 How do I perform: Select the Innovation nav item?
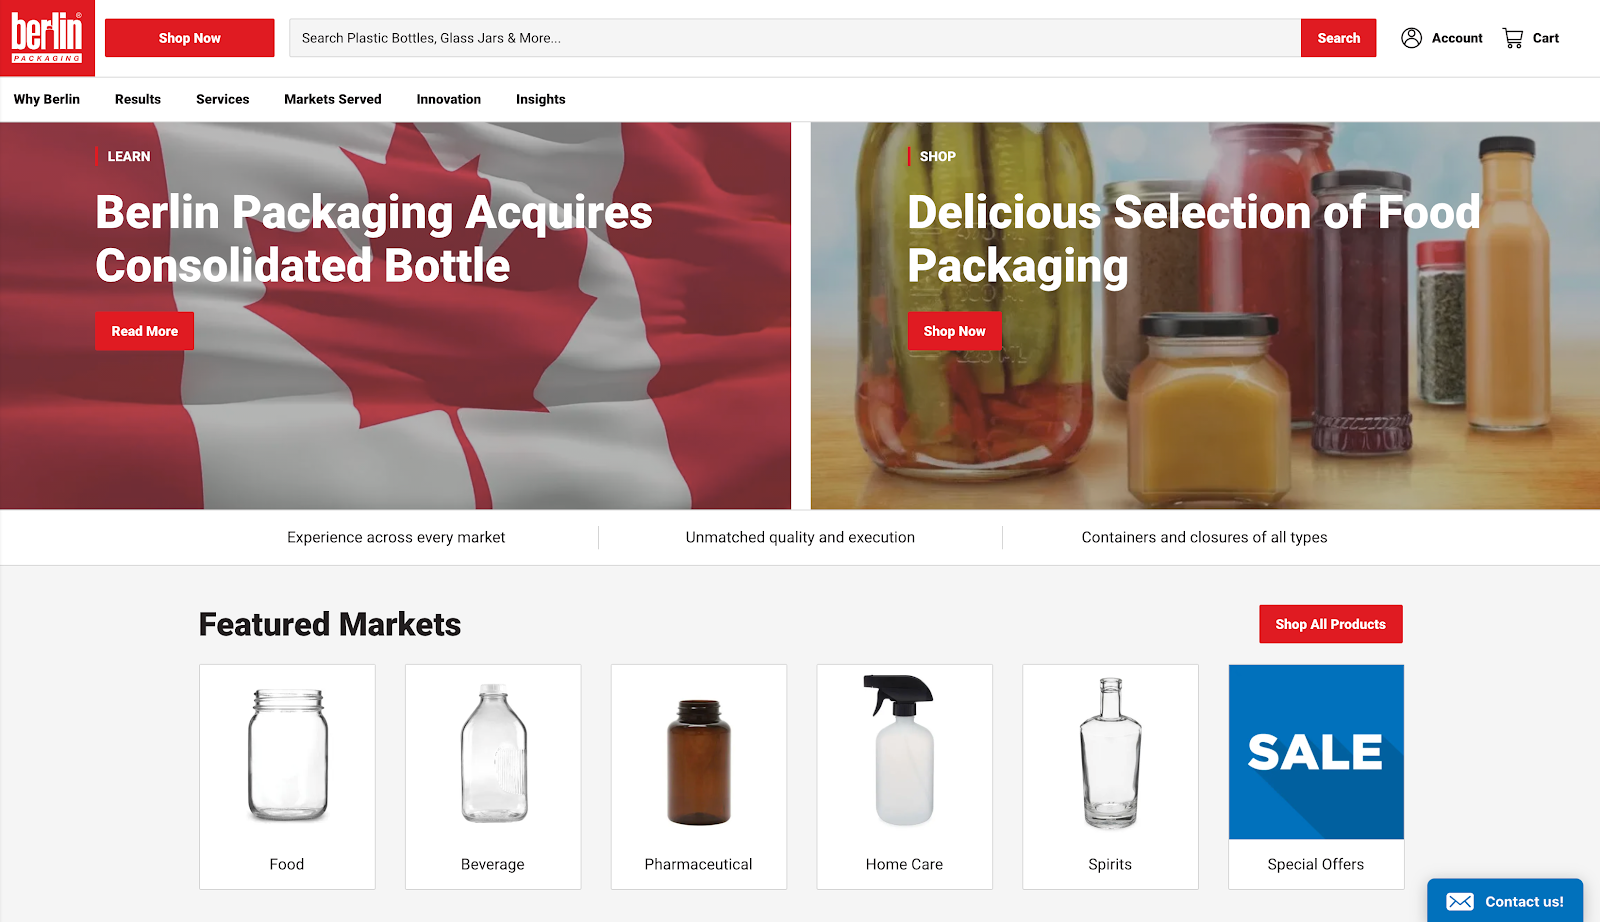pyautogui.click(x=448, y=99)
